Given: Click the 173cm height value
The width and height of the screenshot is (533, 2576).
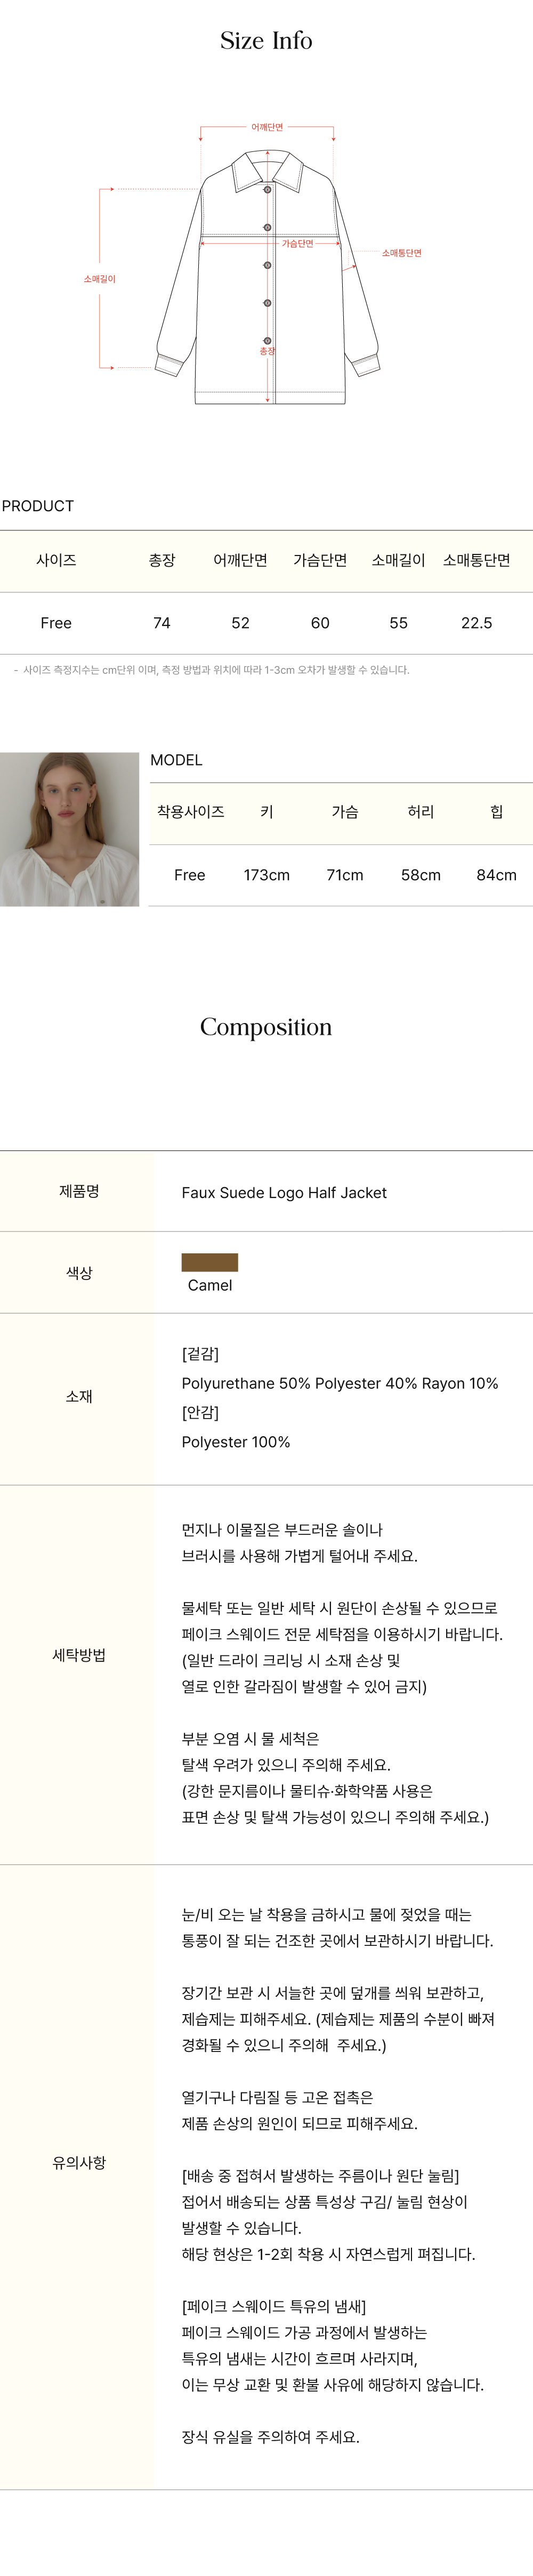Looking at the screenshot, I should click(x=266, y=875).
